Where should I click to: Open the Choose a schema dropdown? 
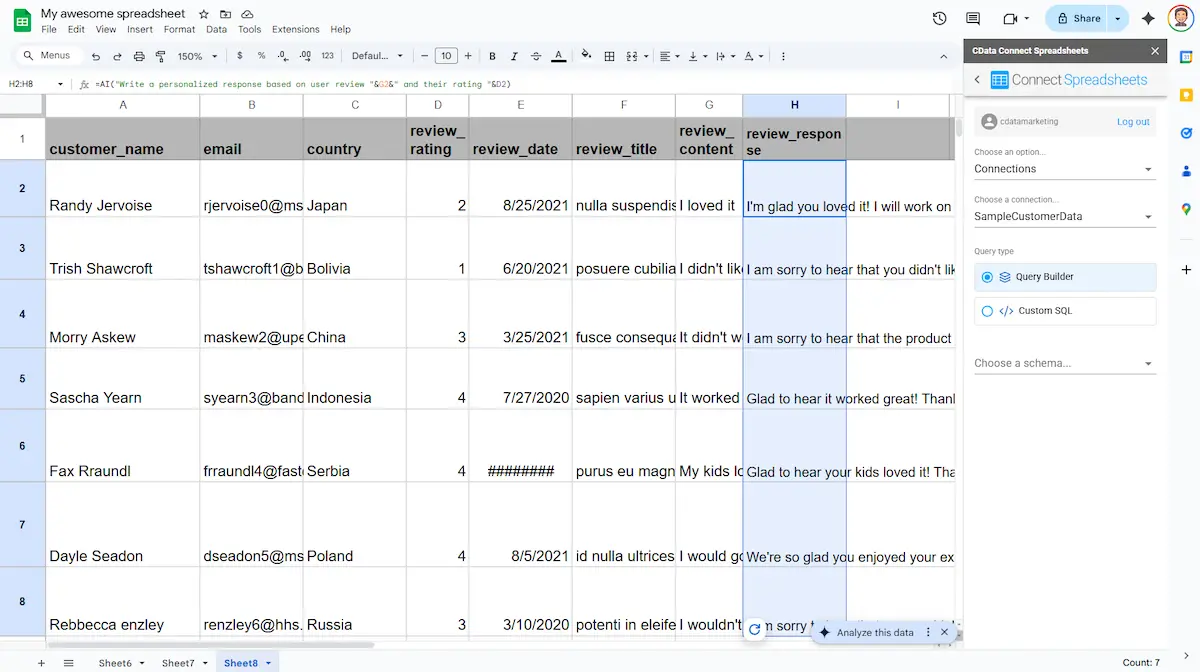click(1065, 362)
